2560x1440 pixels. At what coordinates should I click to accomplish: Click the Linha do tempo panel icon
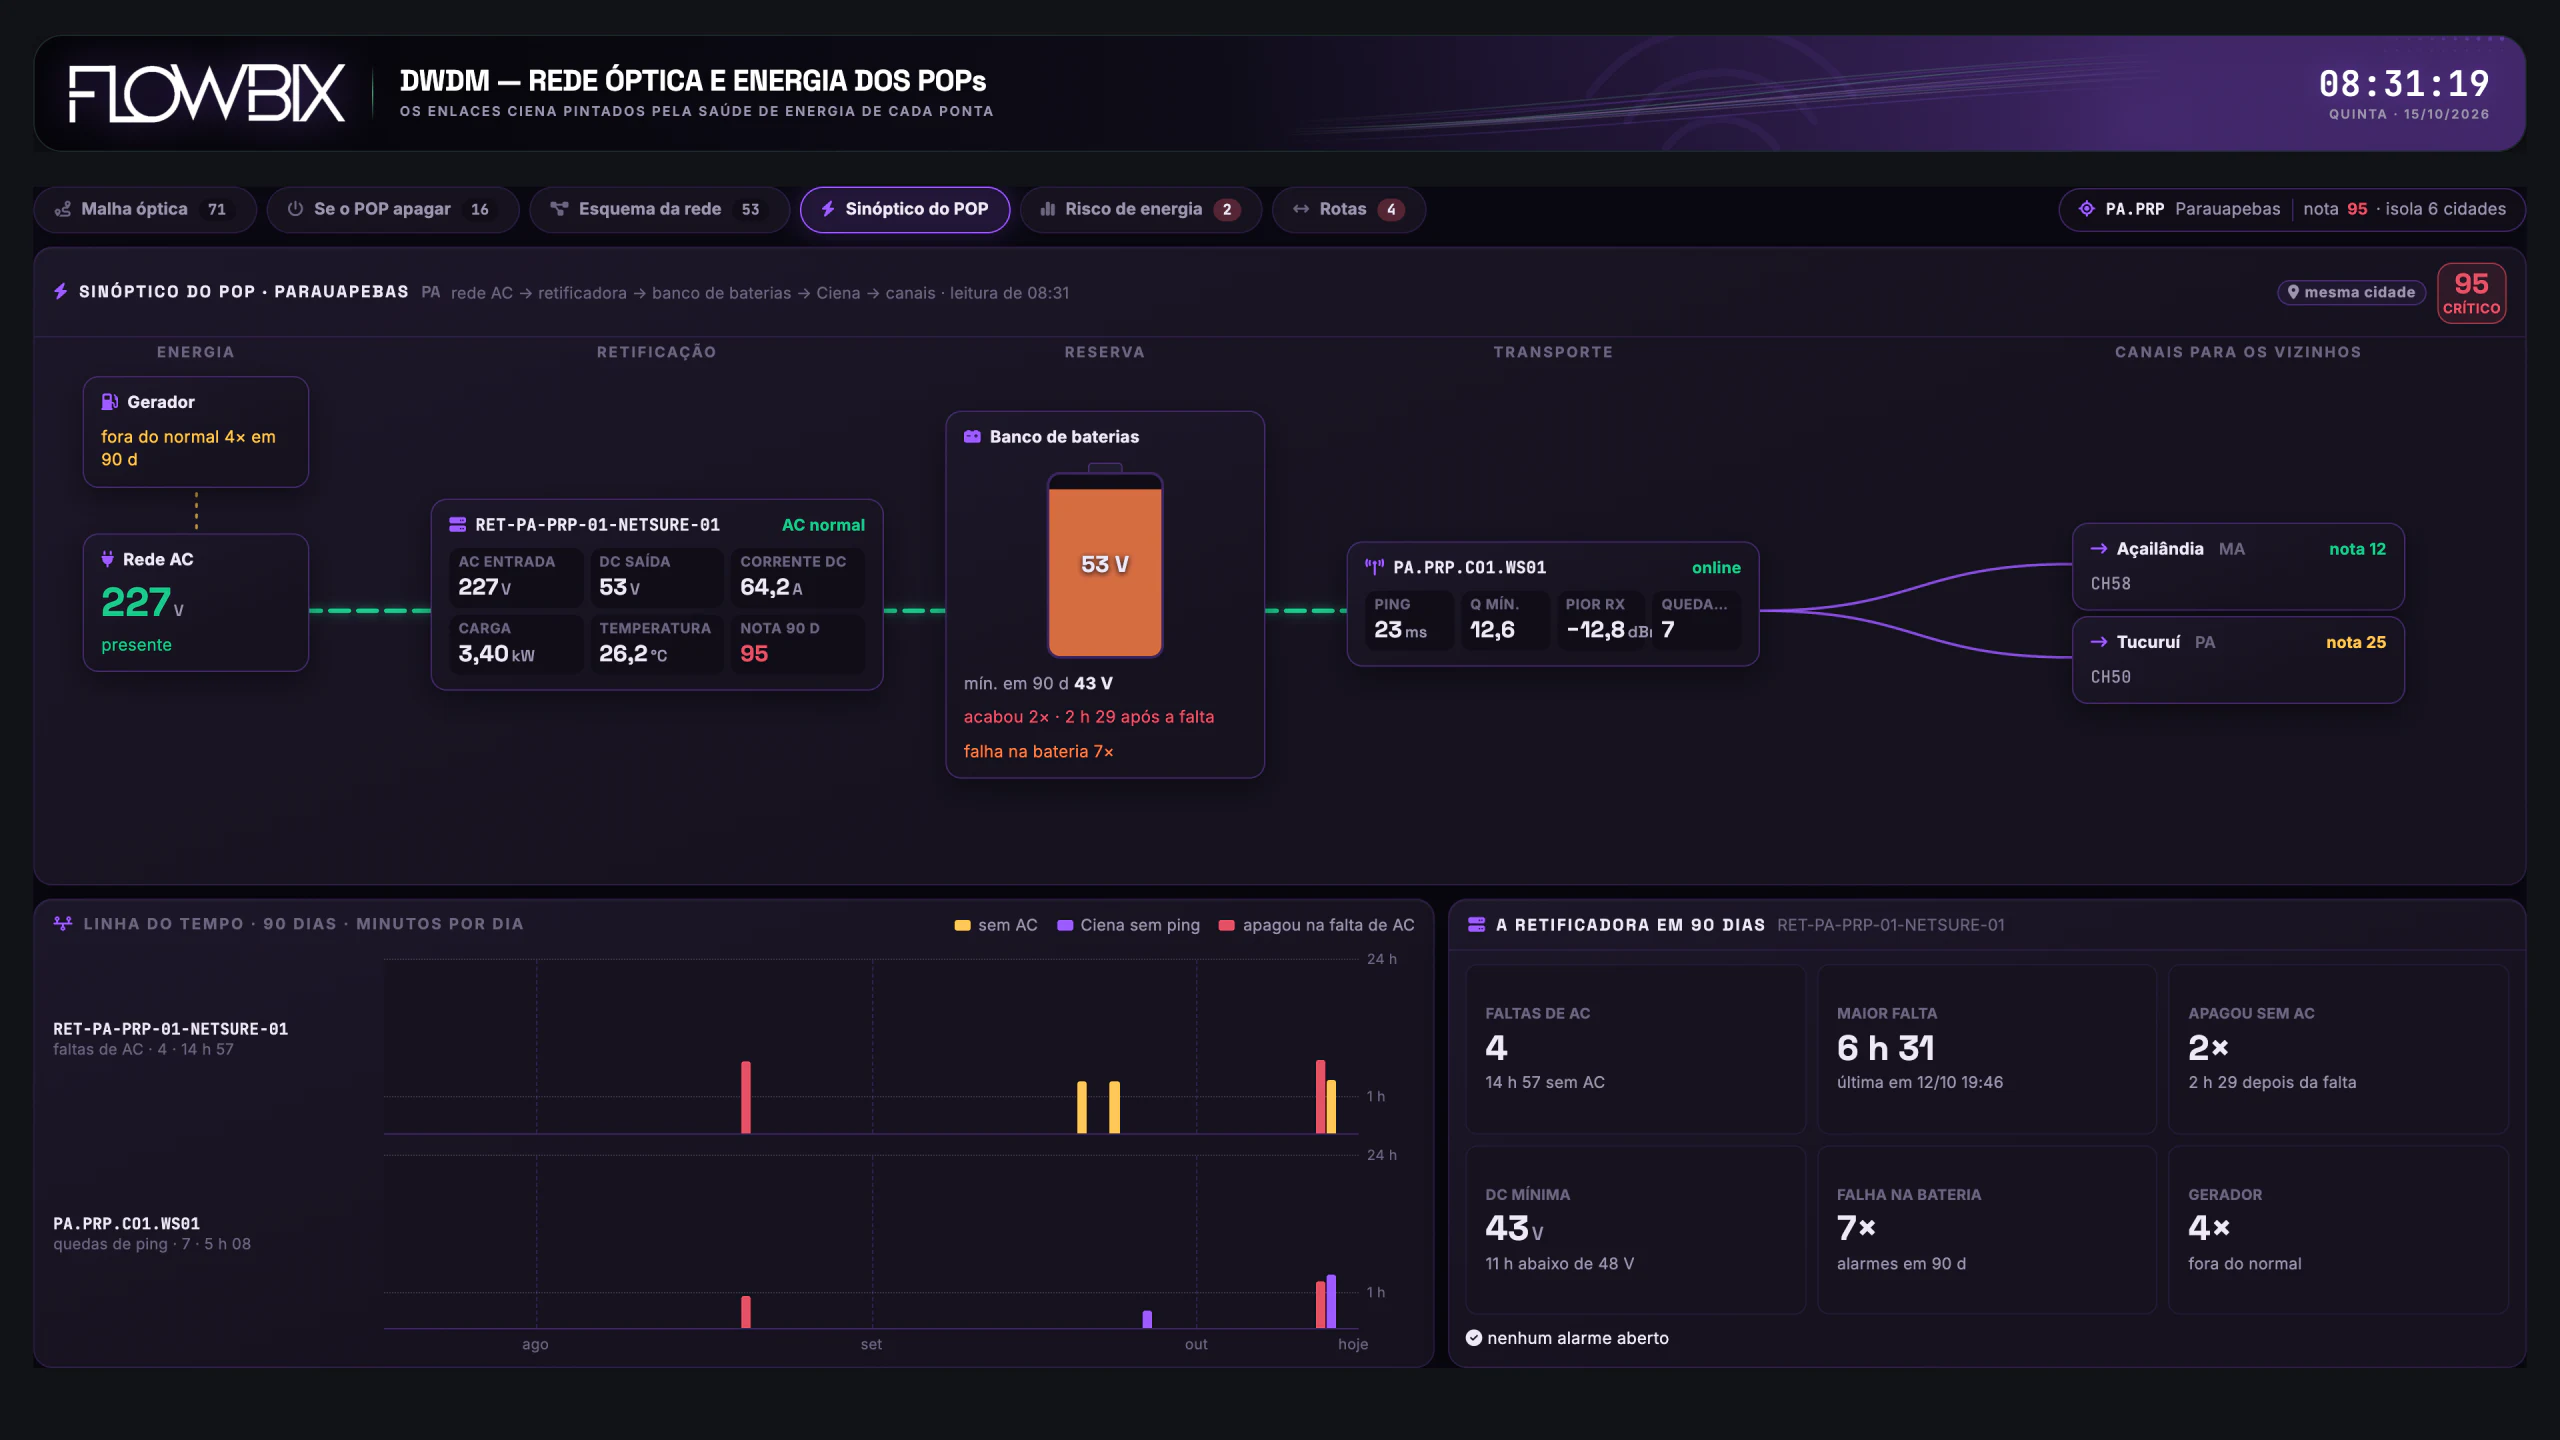coord(63,923)
